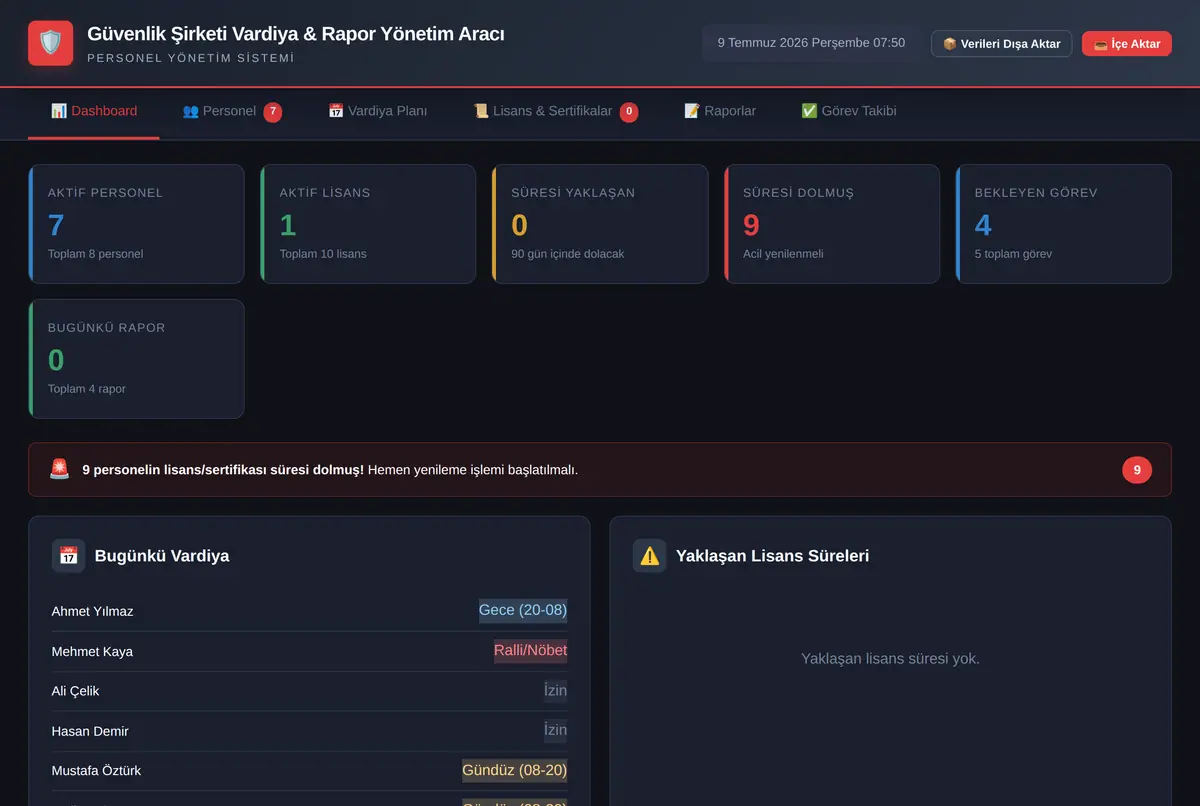
Task: Select the Aktif Personel stat card
Action: point(136,224)
